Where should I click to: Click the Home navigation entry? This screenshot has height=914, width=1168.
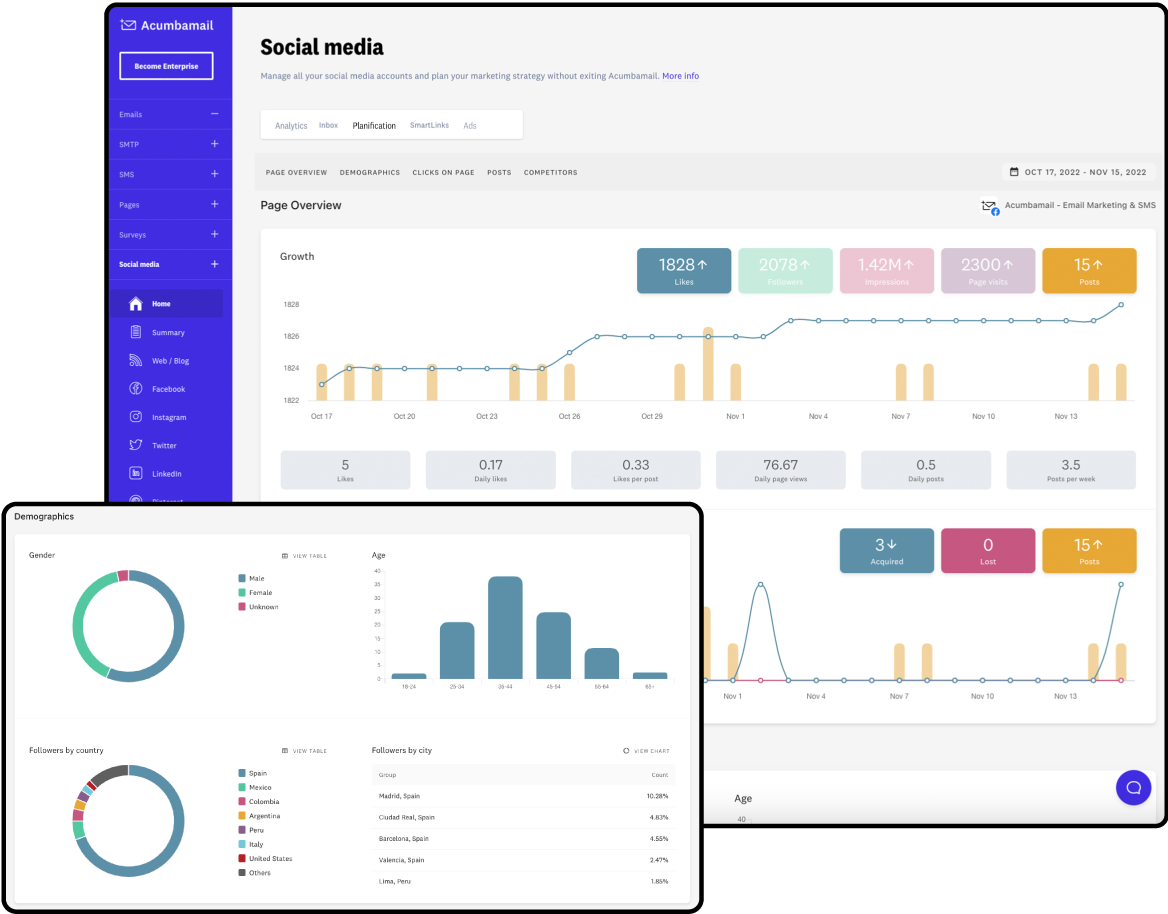pyautogui.click(x=160, y=304)
